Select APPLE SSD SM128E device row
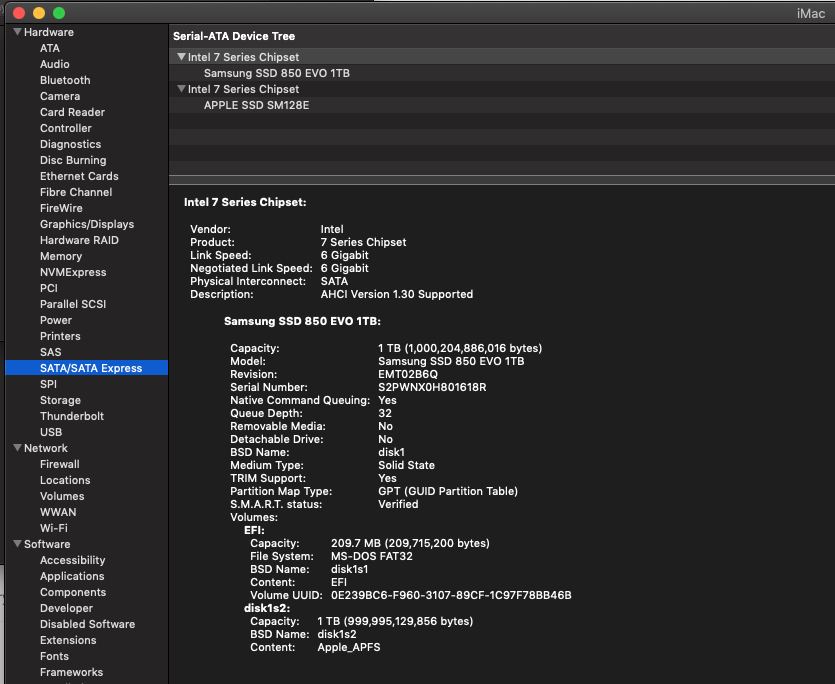Viewport: 835px width, 684px height. 502,105
